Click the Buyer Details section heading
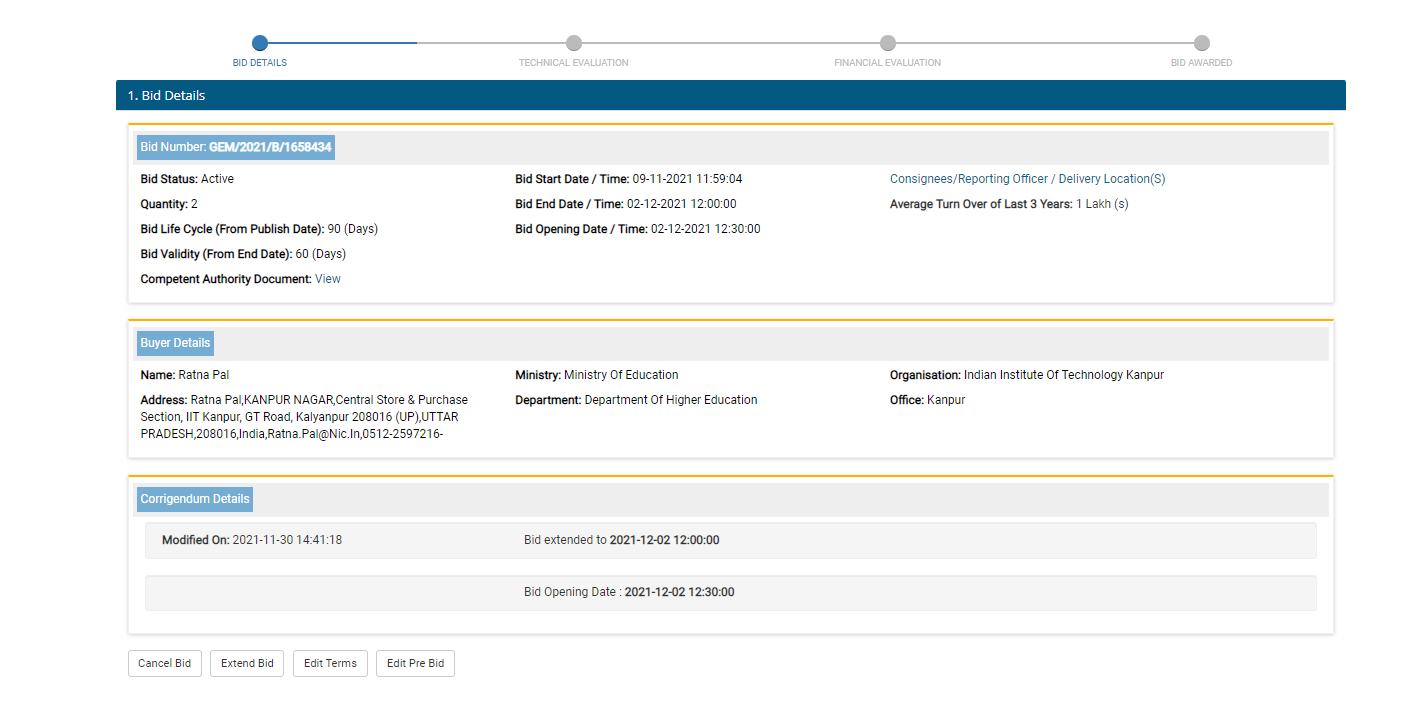The image size is (1405, 715). (x=175, y=343)
